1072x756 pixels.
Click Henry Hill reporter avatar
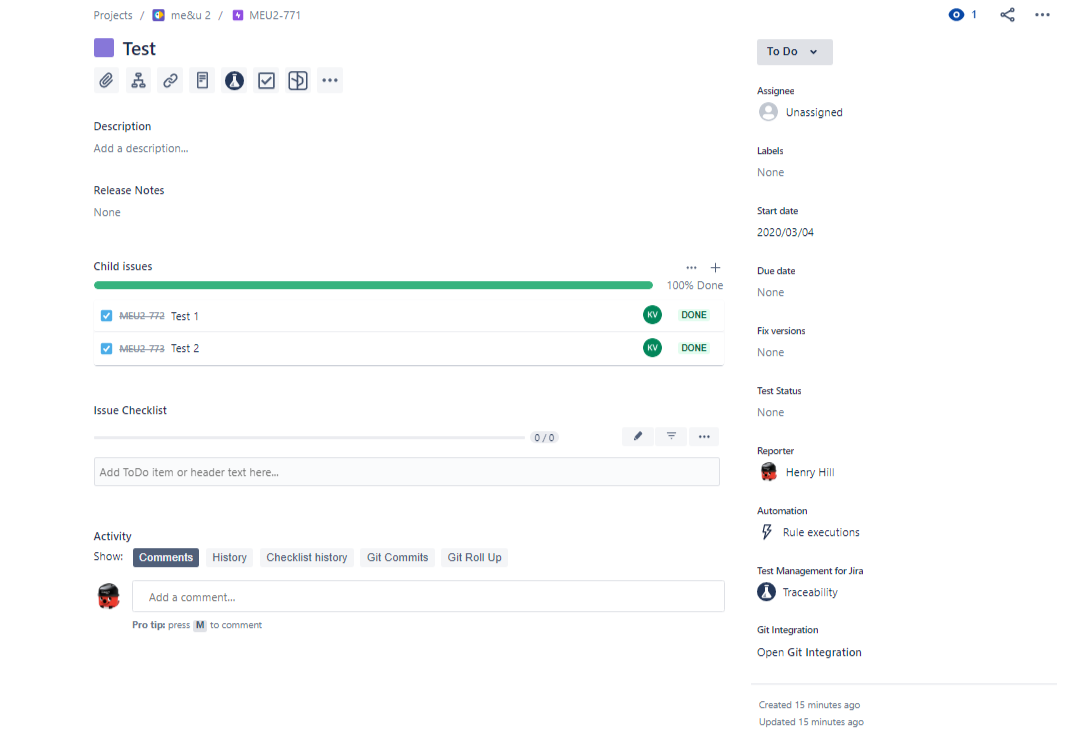[768, 472]
